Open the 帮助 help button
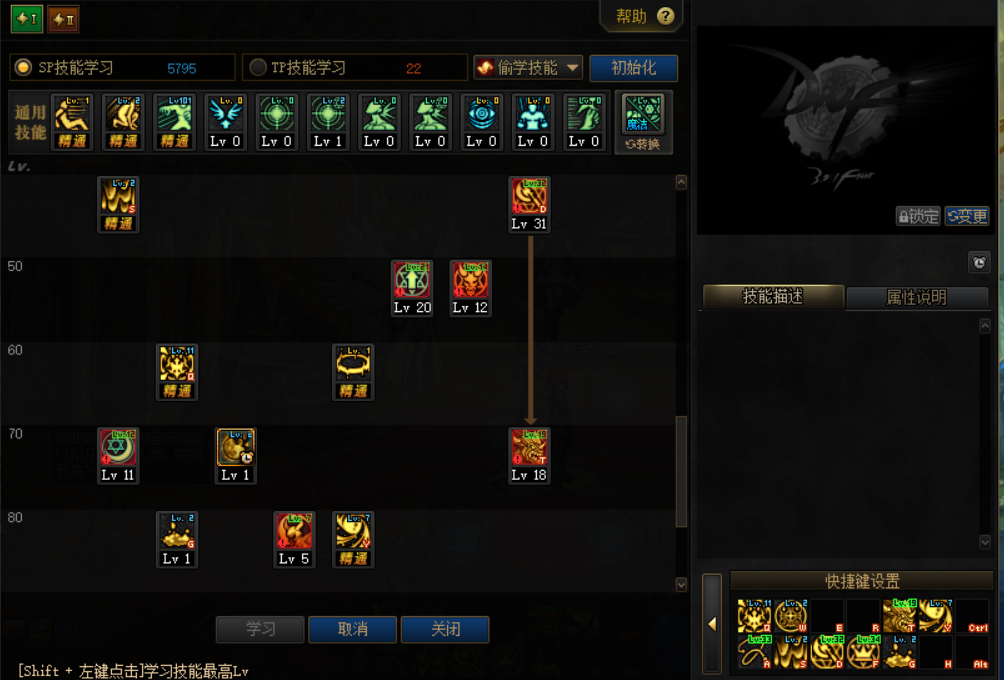1004x680 pixels. (642, 16)
